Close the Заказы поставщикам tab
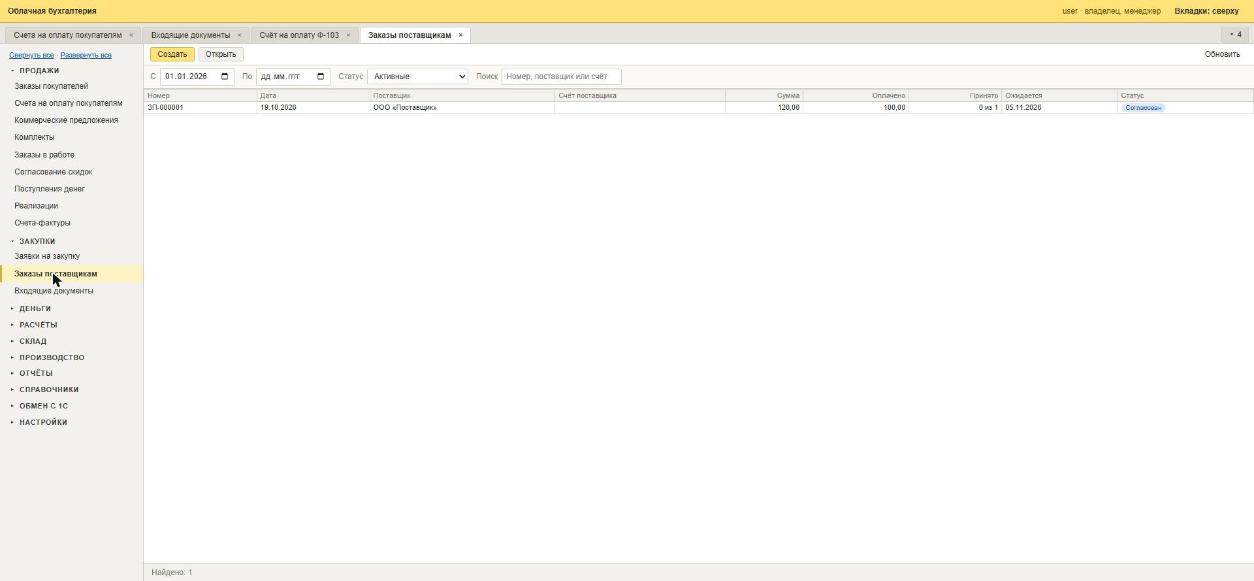 [x=460, y=35]
